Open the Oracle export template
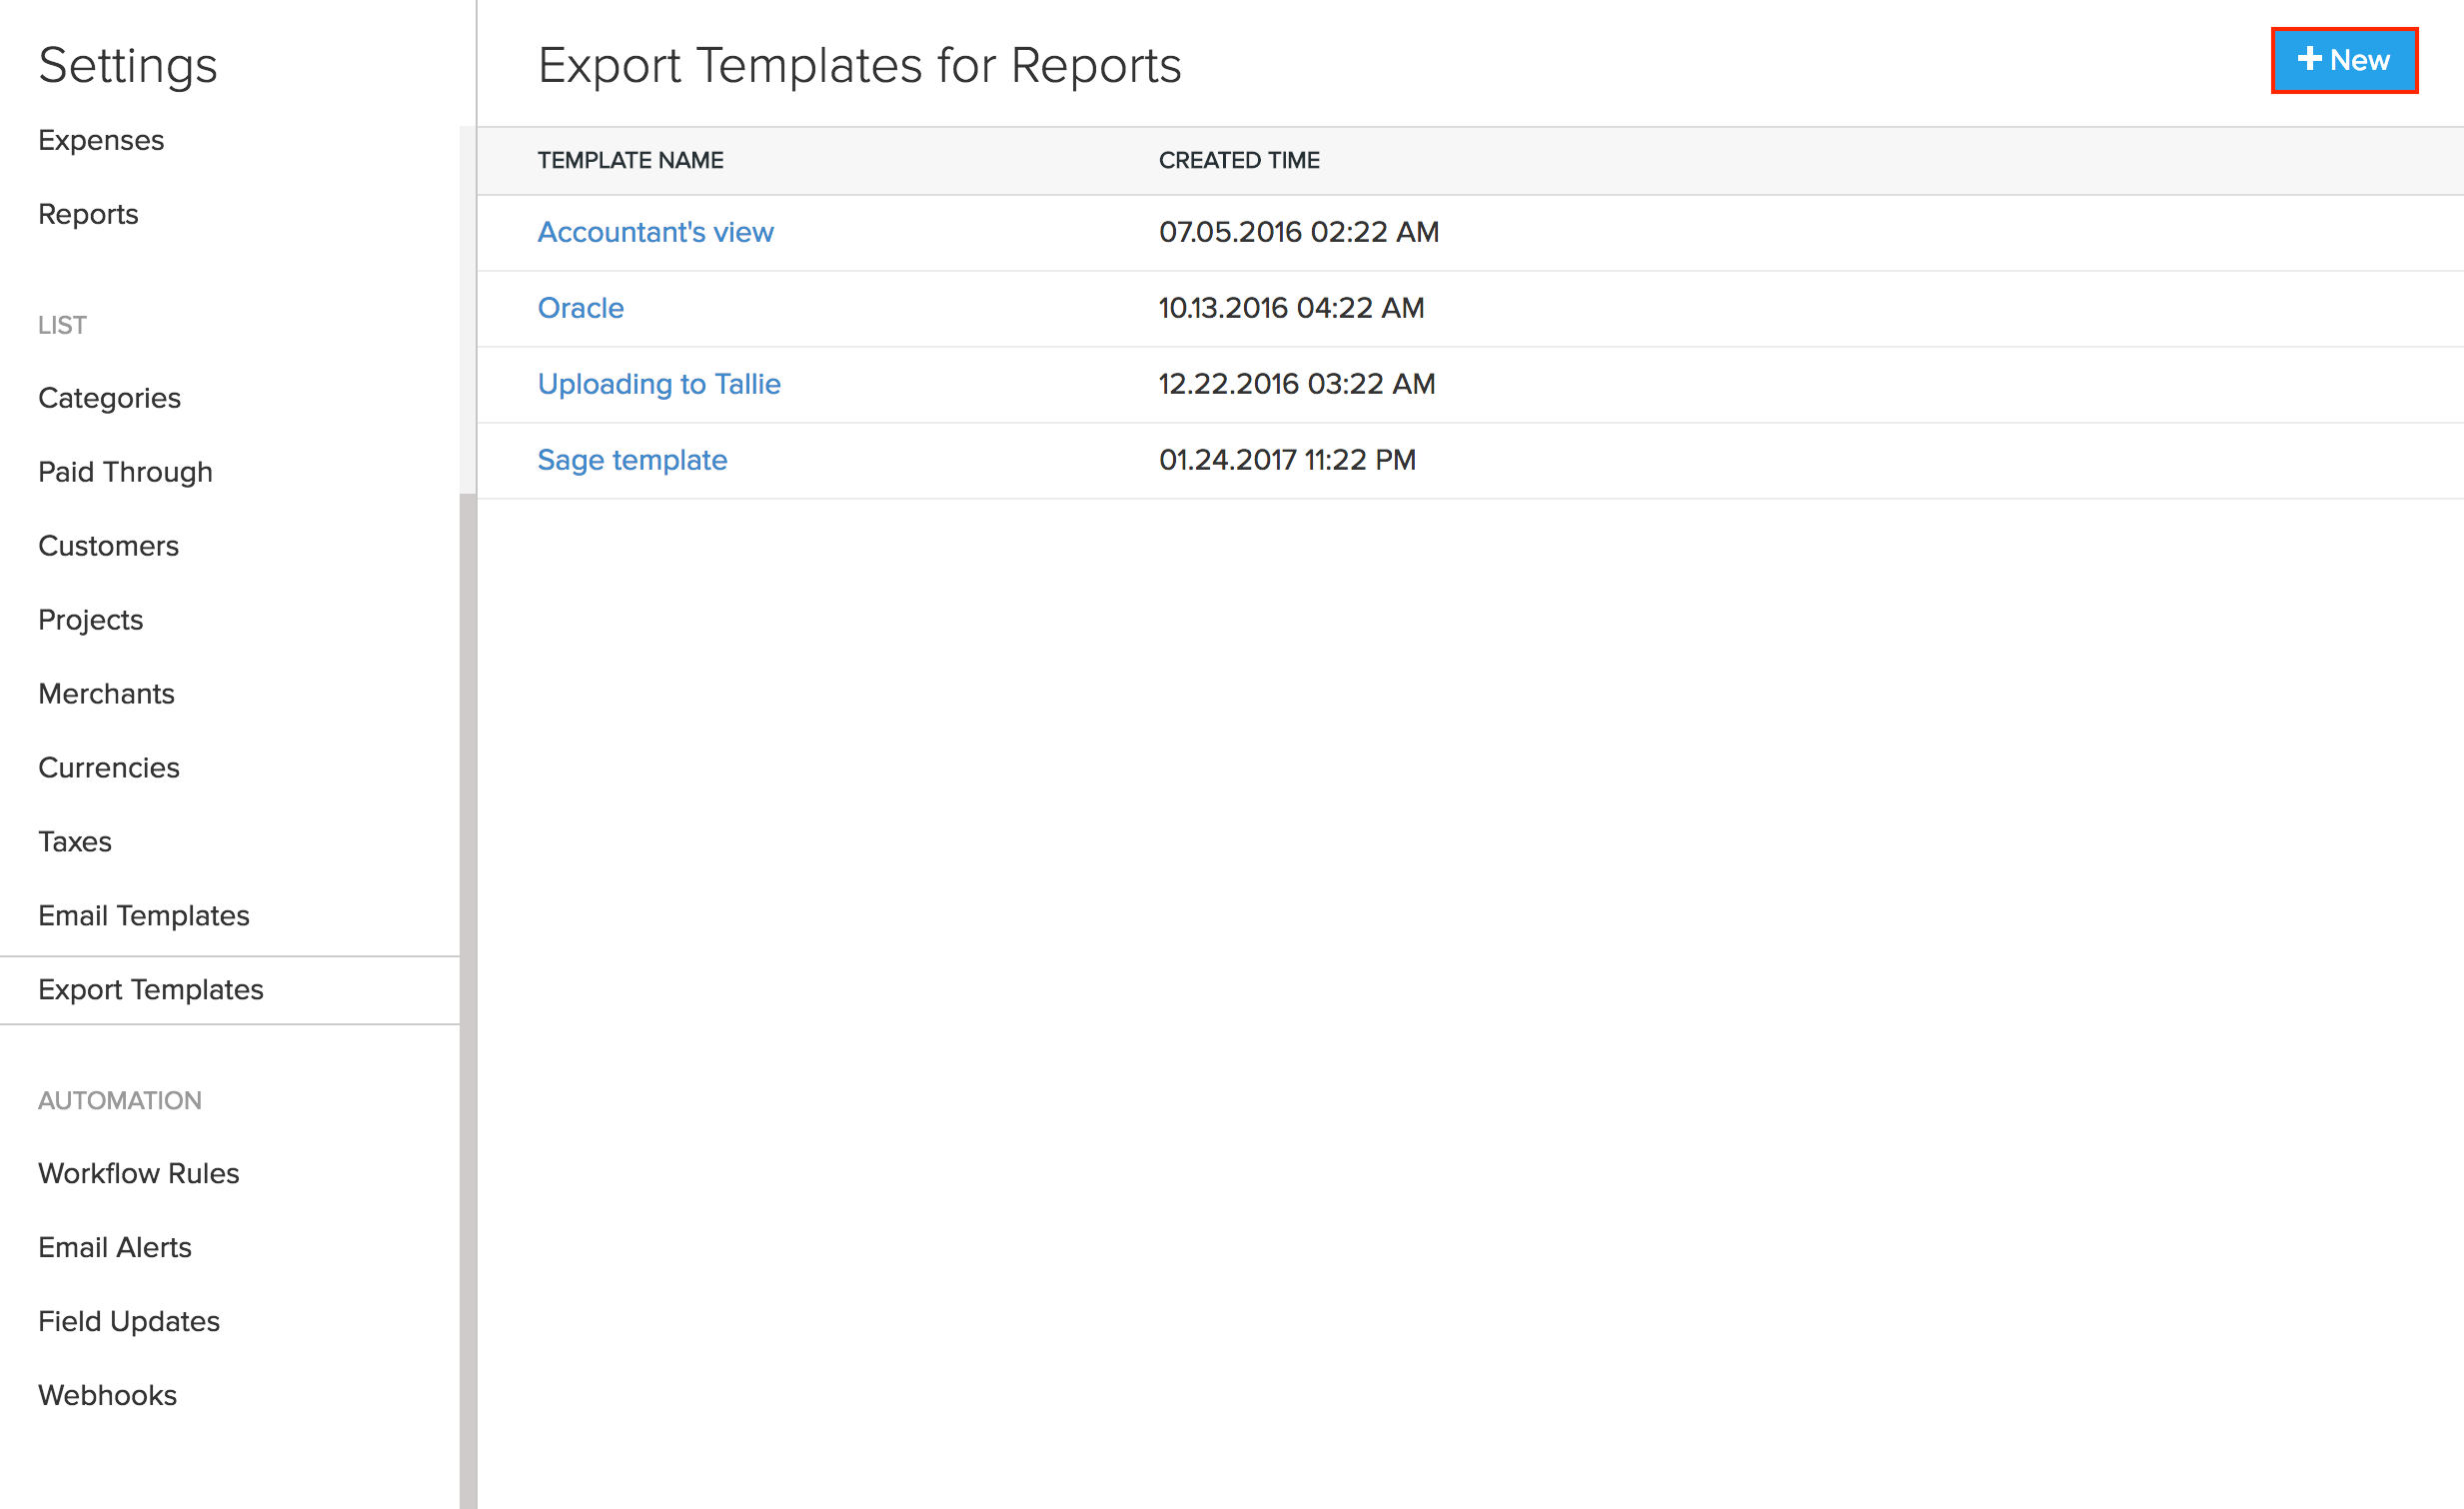 tap(580, 308)
